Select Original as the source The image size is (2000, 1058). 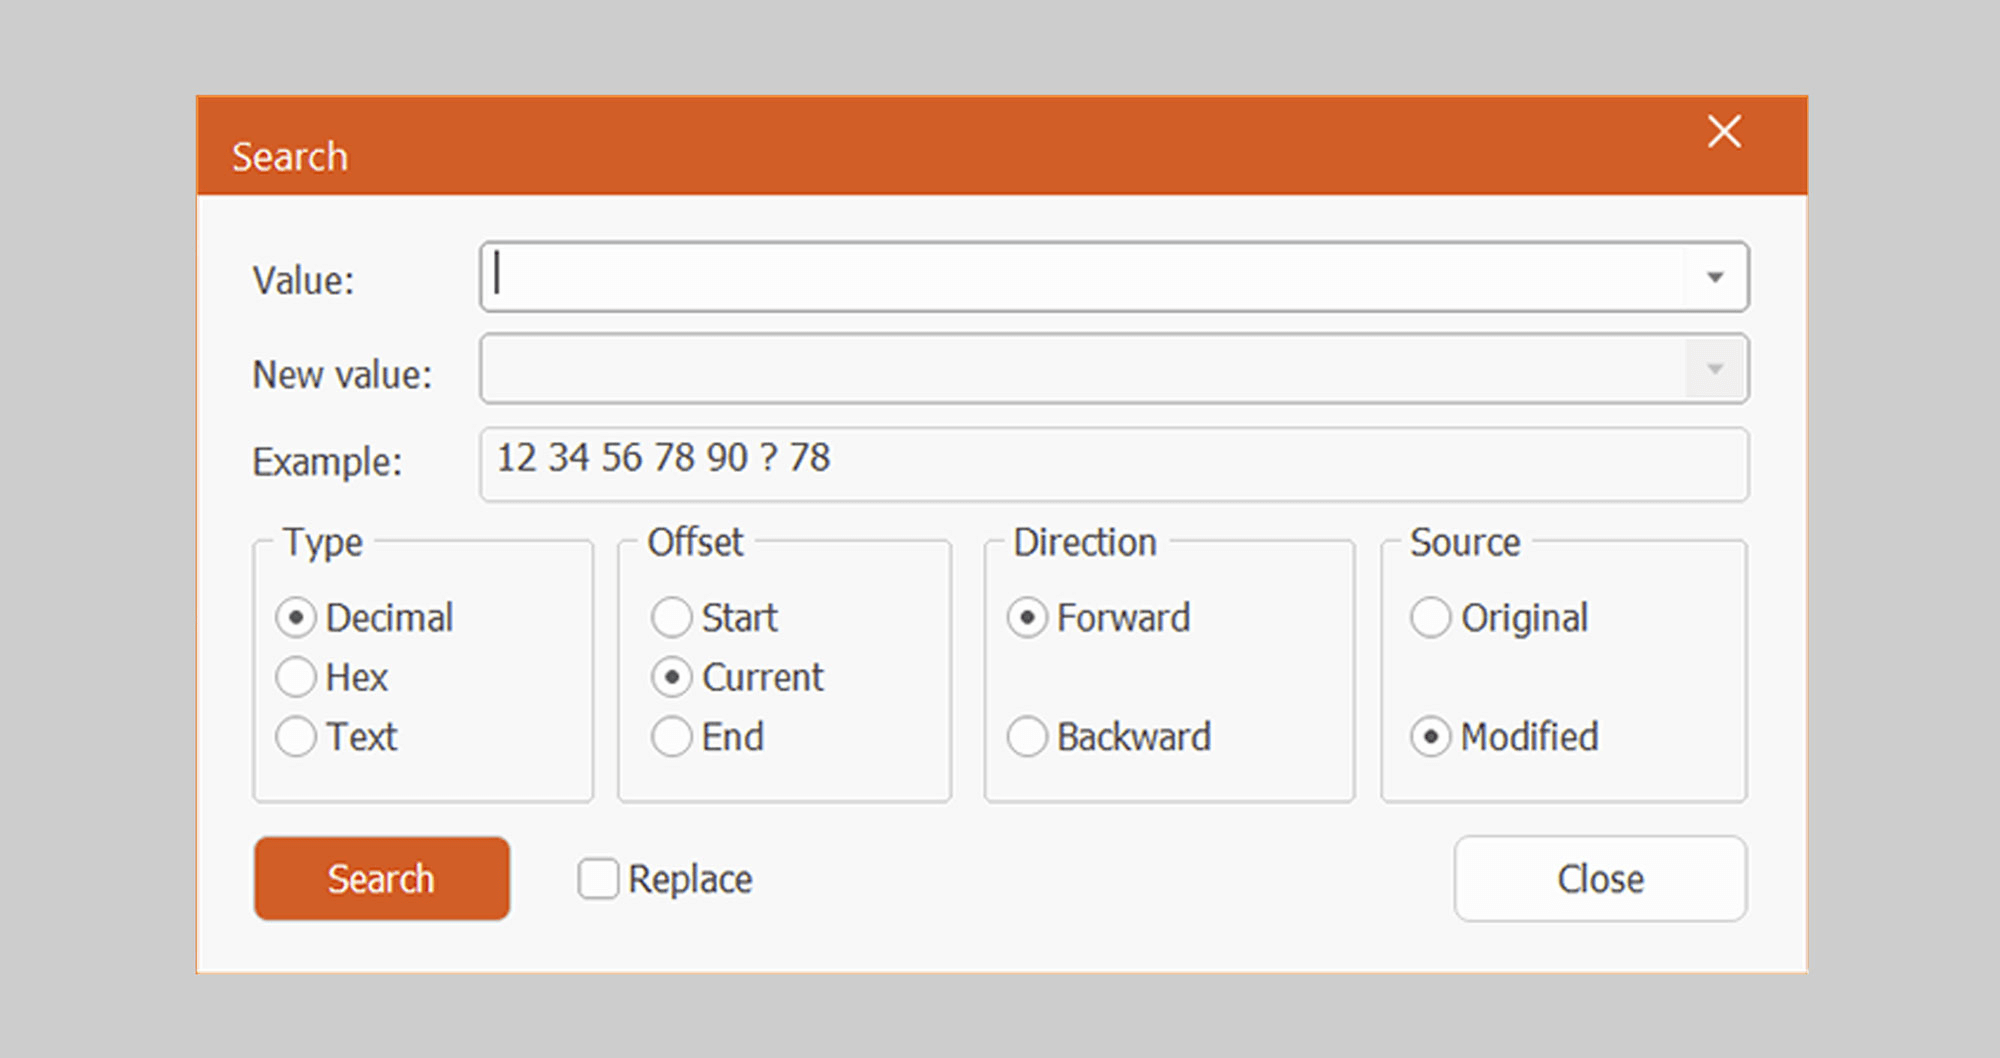(x=1431, y=618)
